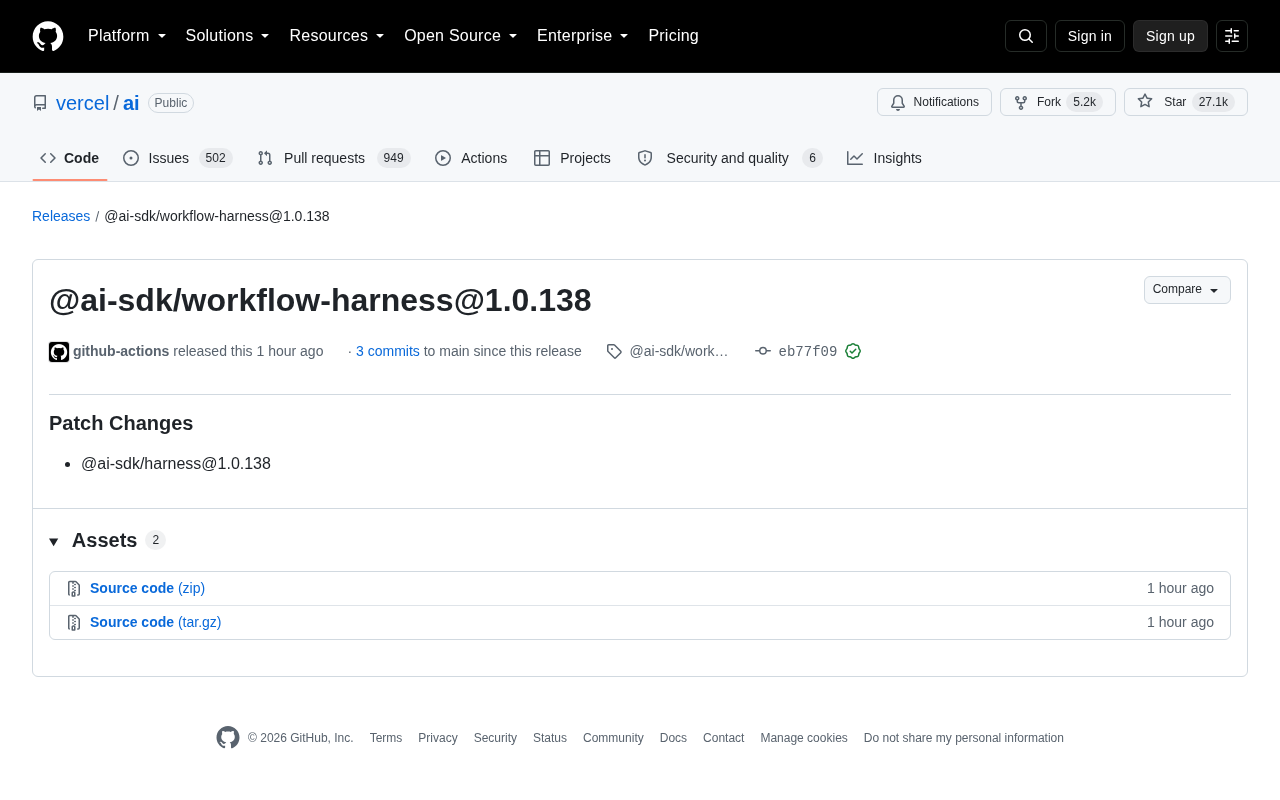Open the vercel owner link
The image size is (1280, 800).
coord(83,103)
